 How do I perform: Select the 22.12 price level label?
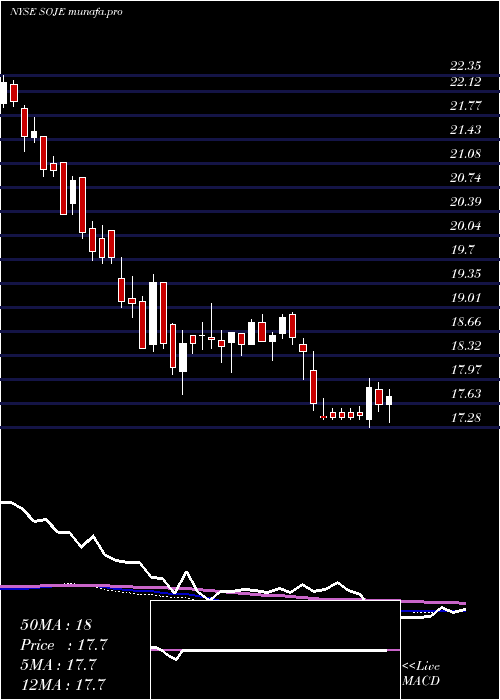465,82
